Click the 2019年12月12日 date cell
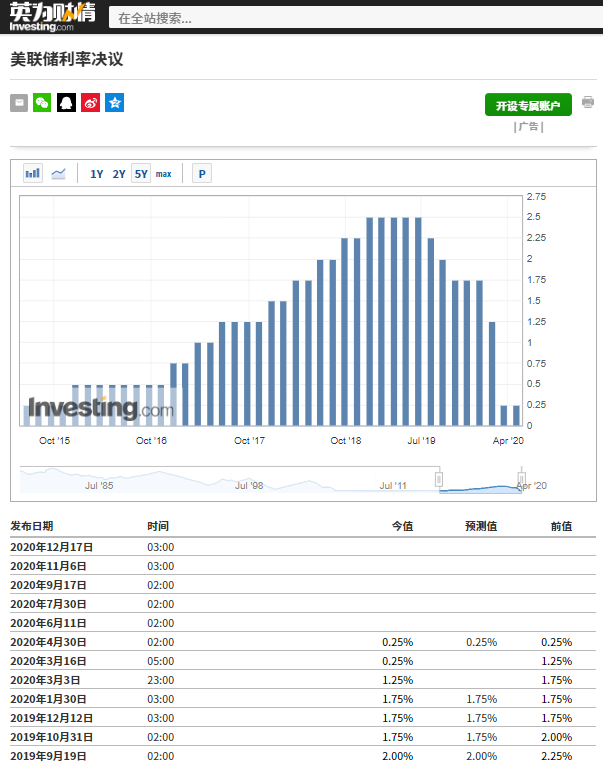Image resolution: width=603 pixels, height=771 pixels. (x=52, y=718)
